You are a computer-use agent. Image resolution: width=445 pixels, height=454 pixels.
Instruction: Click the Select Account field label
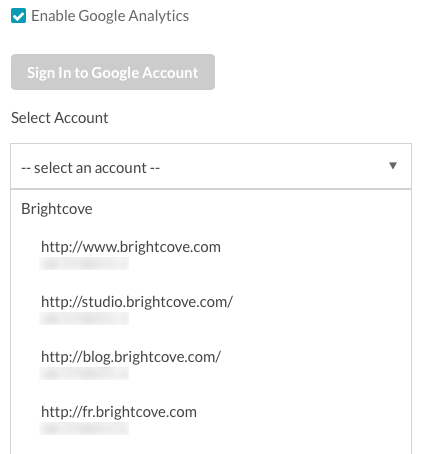click(x=60, y=118)
